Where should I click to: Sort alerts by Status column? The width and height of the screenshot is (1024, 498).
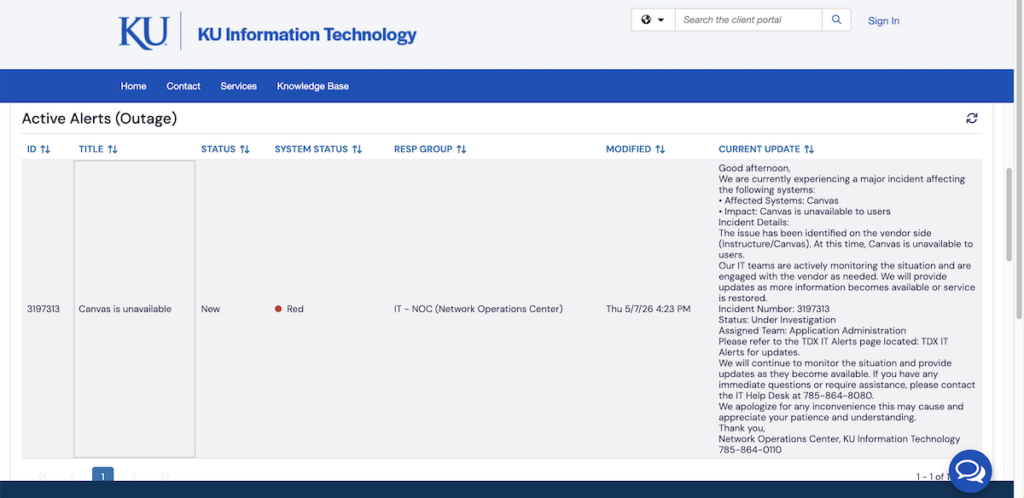tap(225, 149)
